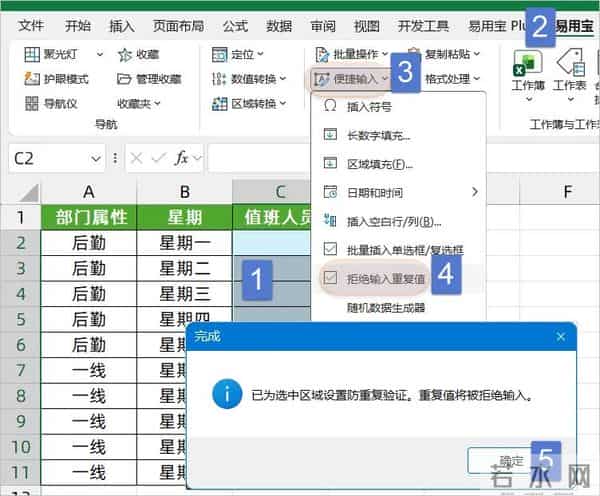This screenshot has width=600, height=496.
Task: Click the 日期和时间 calendar icon
Action: pyautogui.click(x=330, y=192)
